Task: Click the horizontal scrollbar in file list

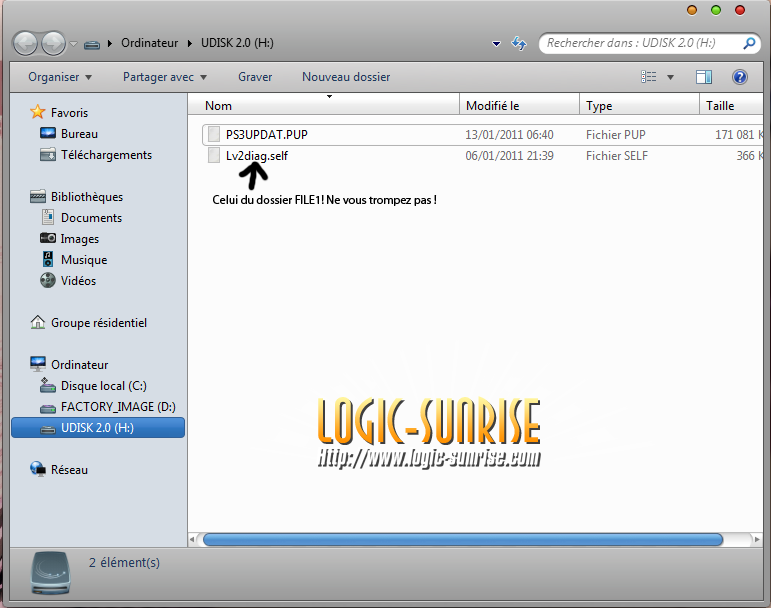Action: pos(462,539)
